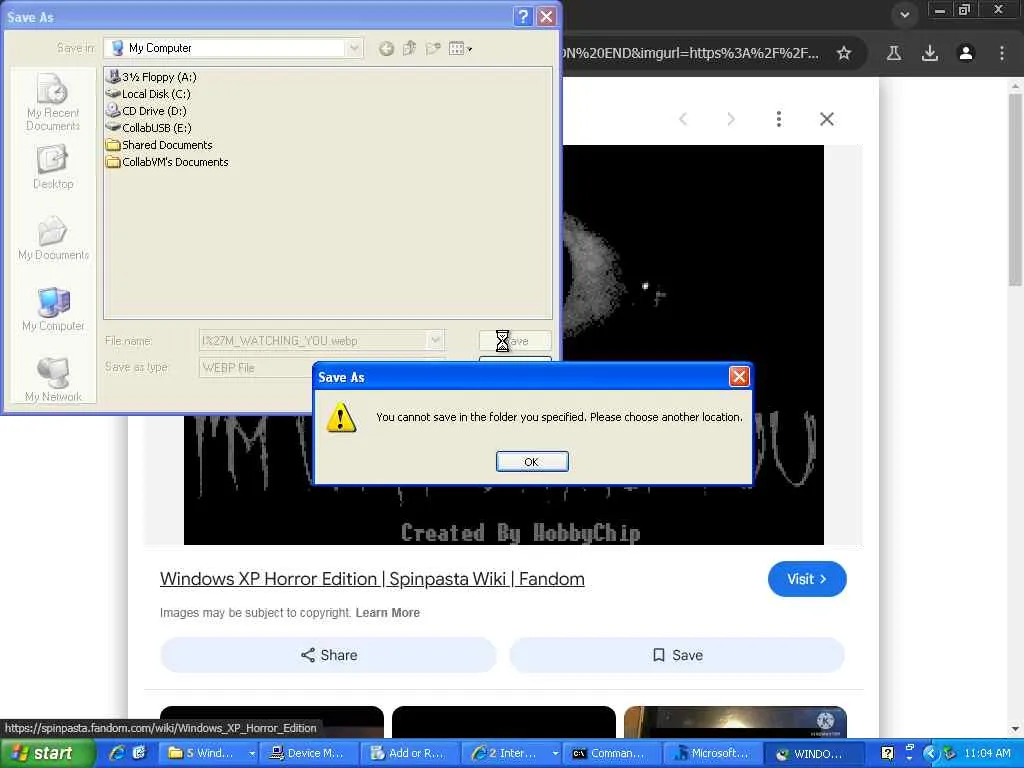Expand the File name dropdown arrow
Image resolution: width=1024 pixels, height=768 pixels.
[x=436, y=340]
